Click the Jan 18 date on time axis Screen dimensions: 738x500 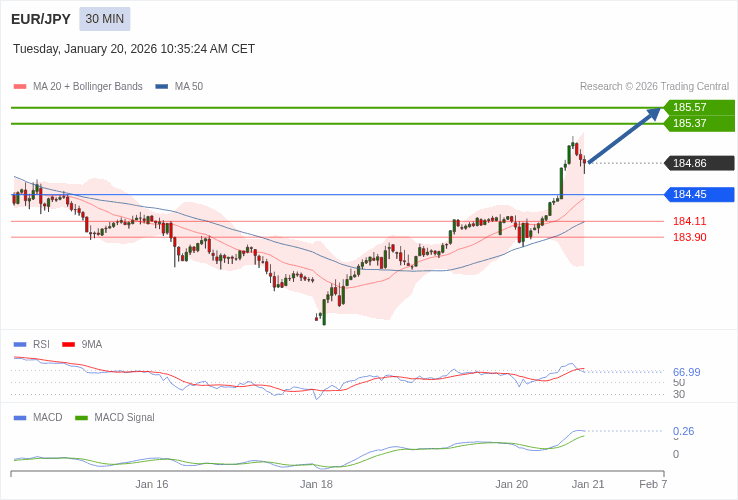coord(316,484)
